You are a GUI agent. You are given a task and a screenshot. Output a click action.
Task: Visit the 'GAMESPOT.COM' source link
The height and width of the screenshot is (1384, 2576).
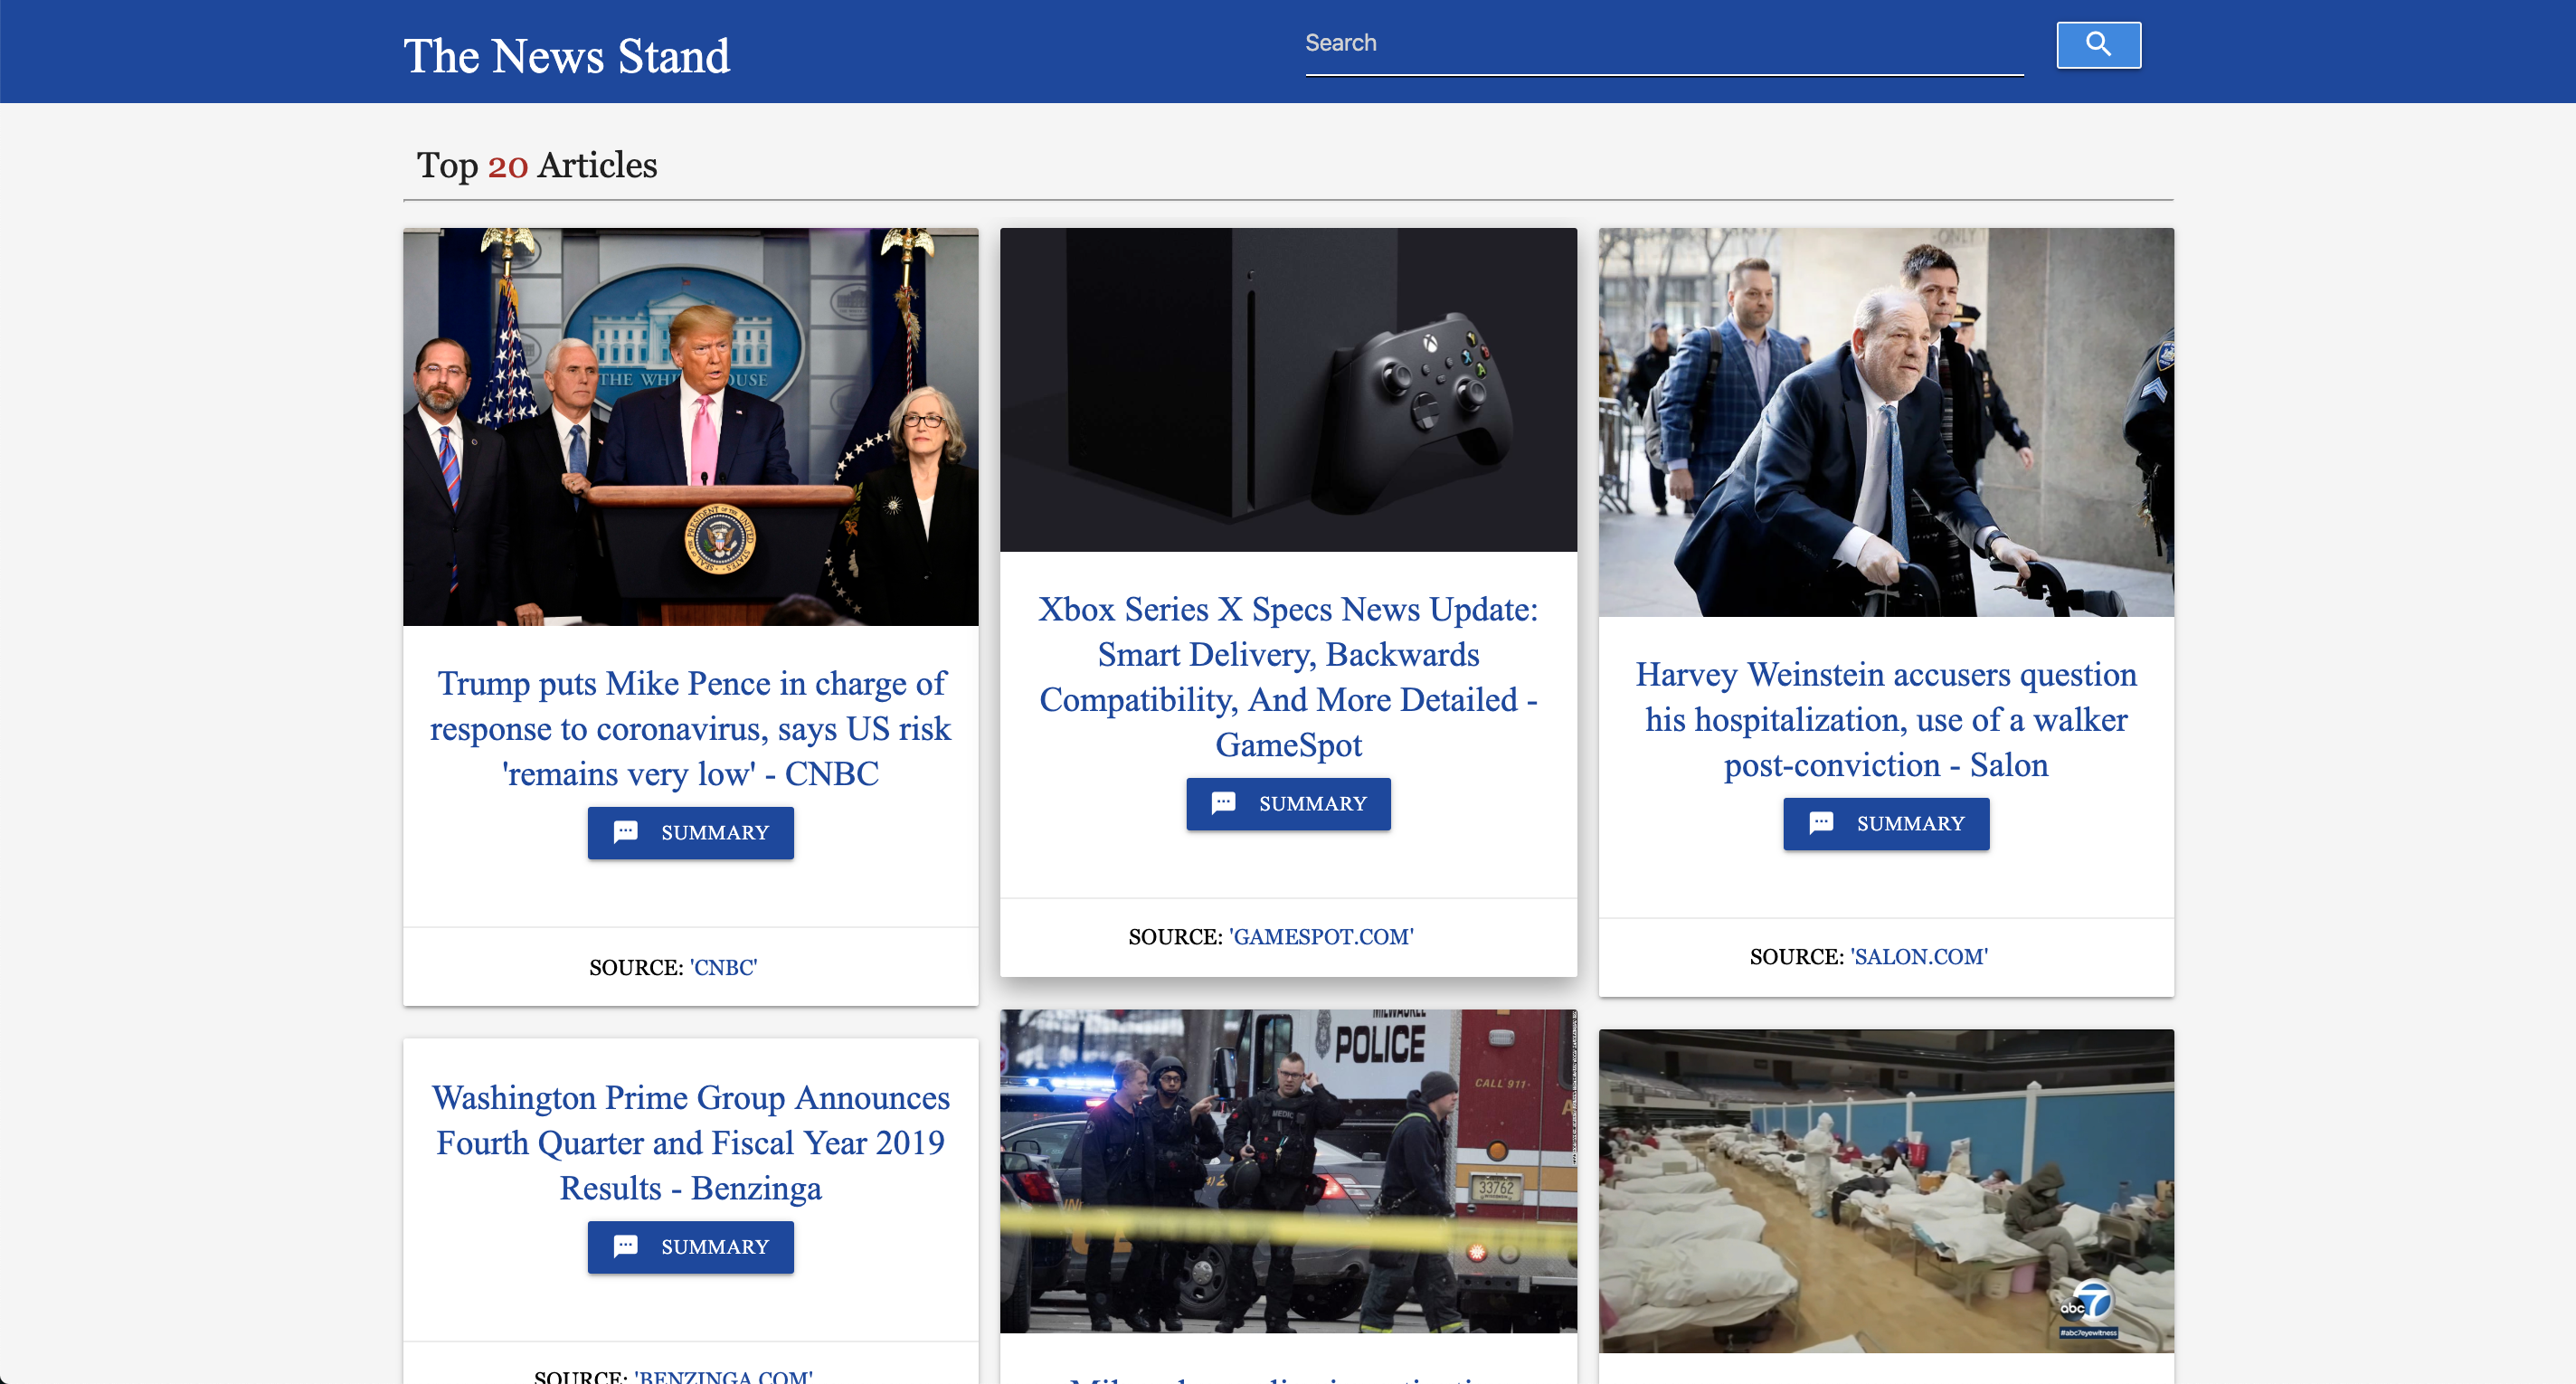click(x=1321, y=937)
